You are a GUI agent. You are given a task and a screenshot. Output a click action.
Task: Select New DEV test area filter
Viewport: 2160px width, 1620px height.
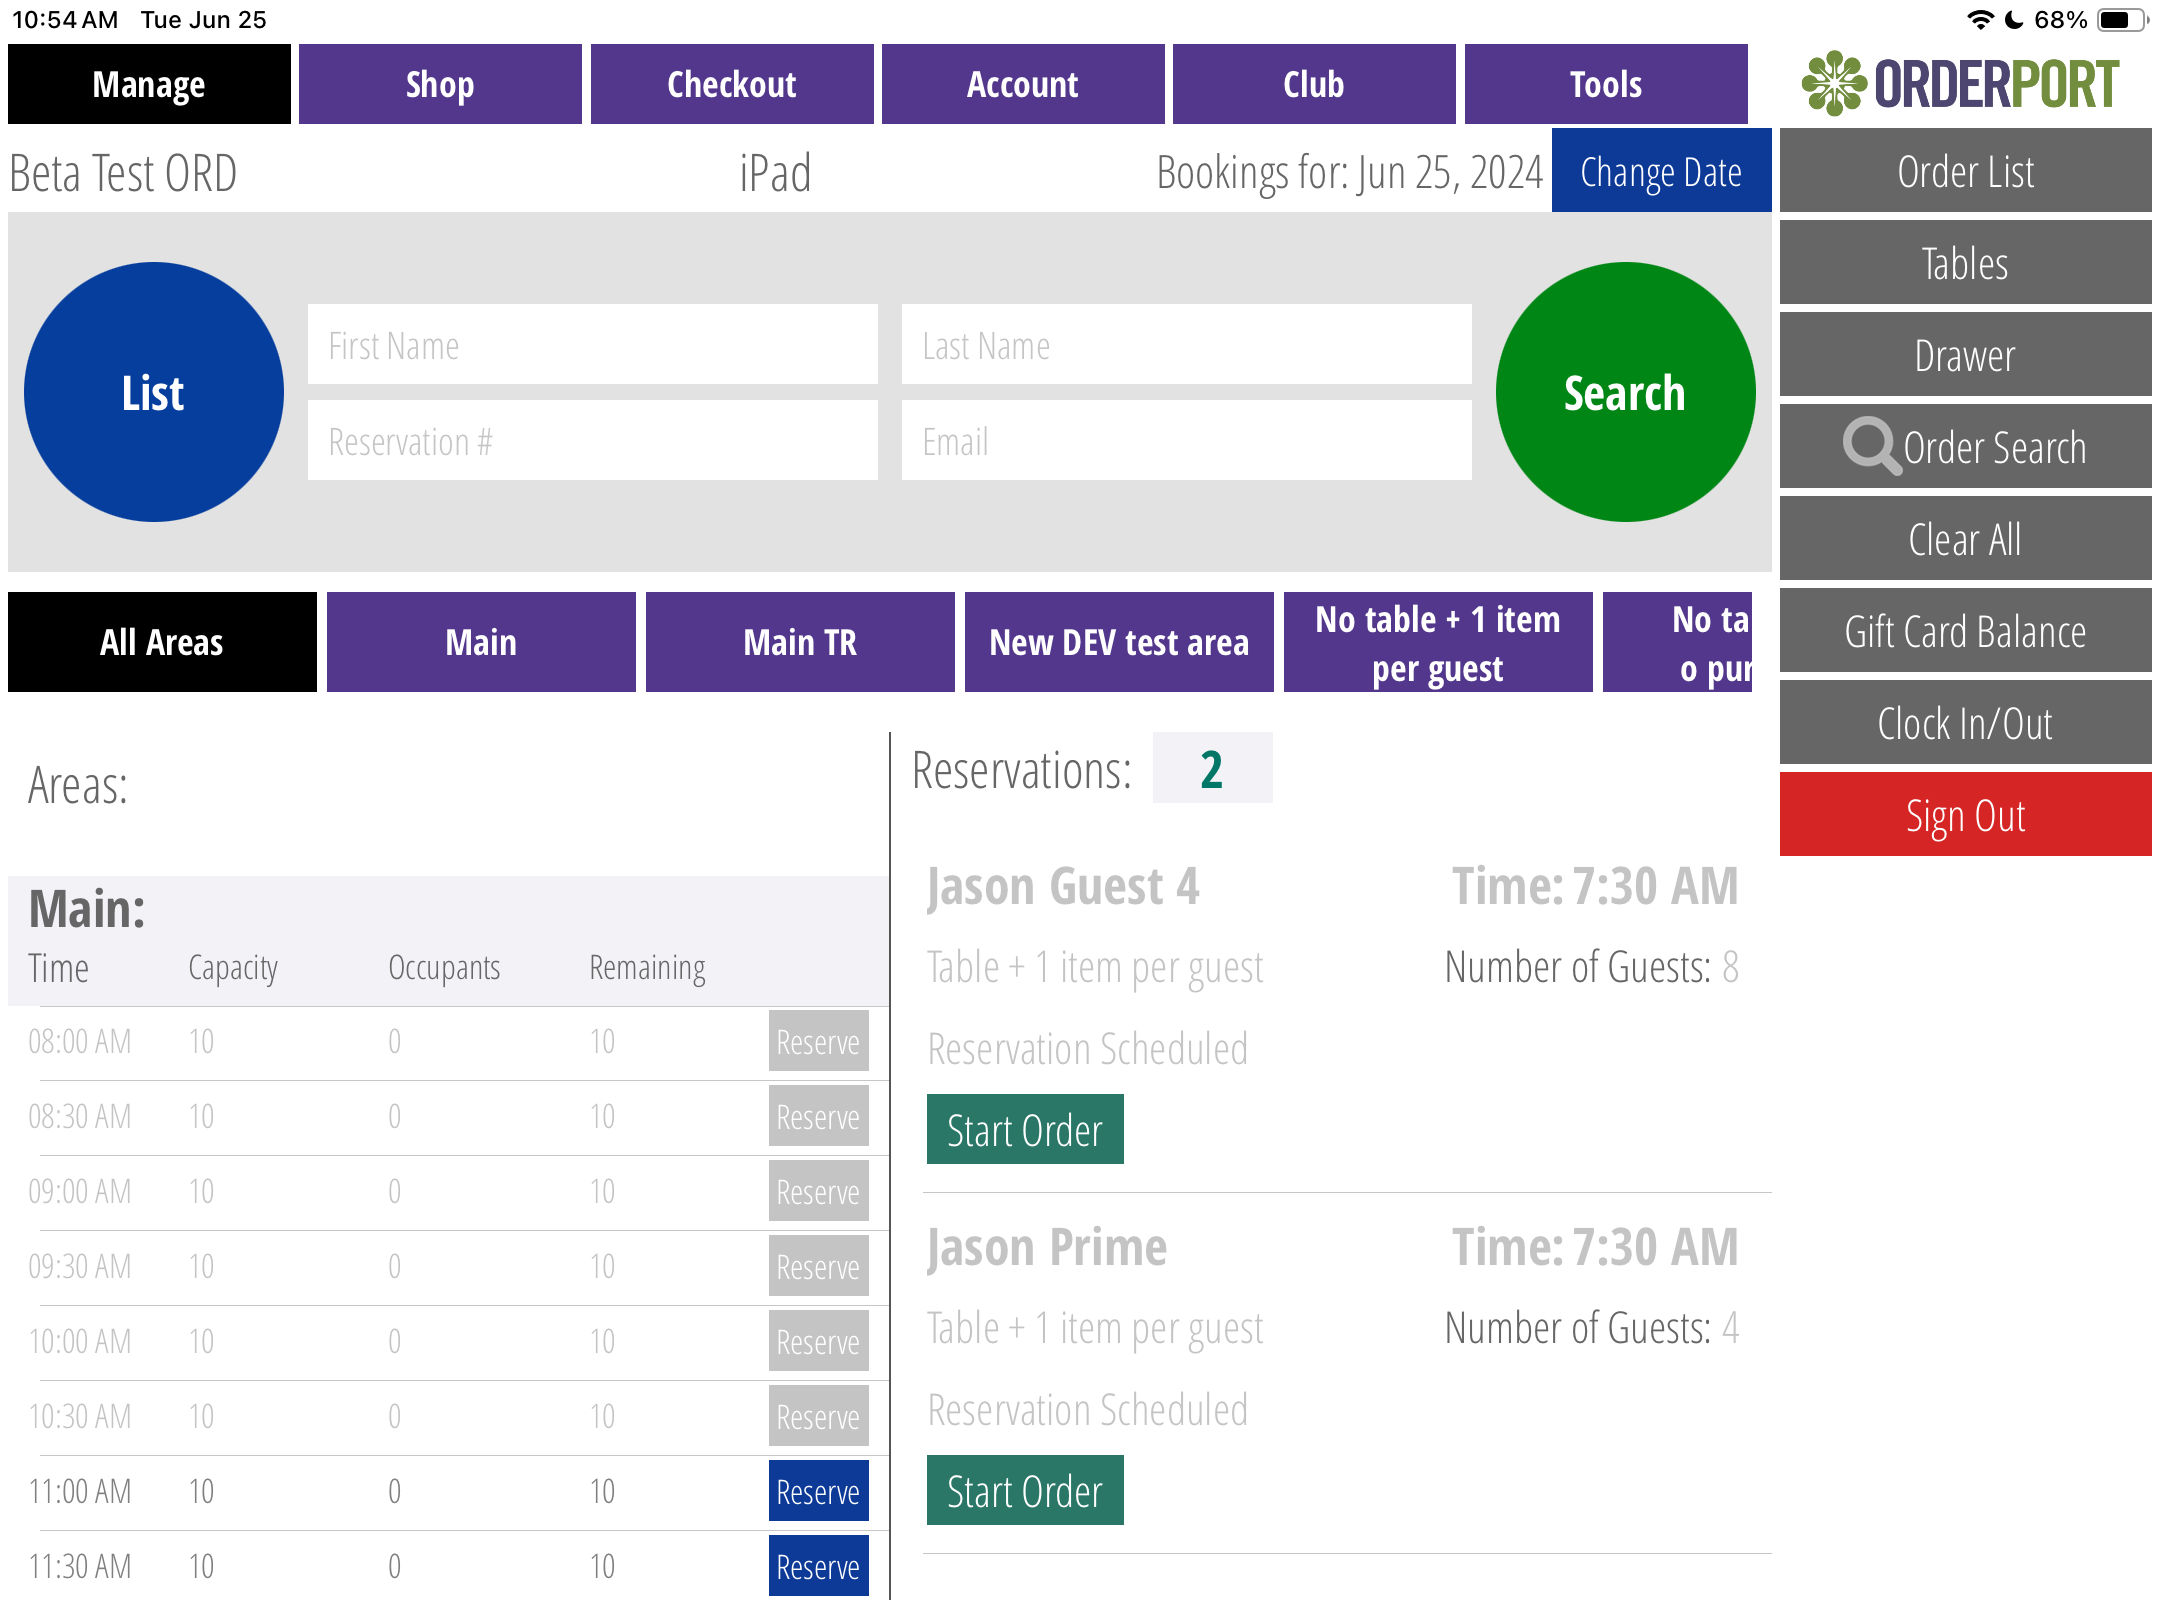(1118, 642)
